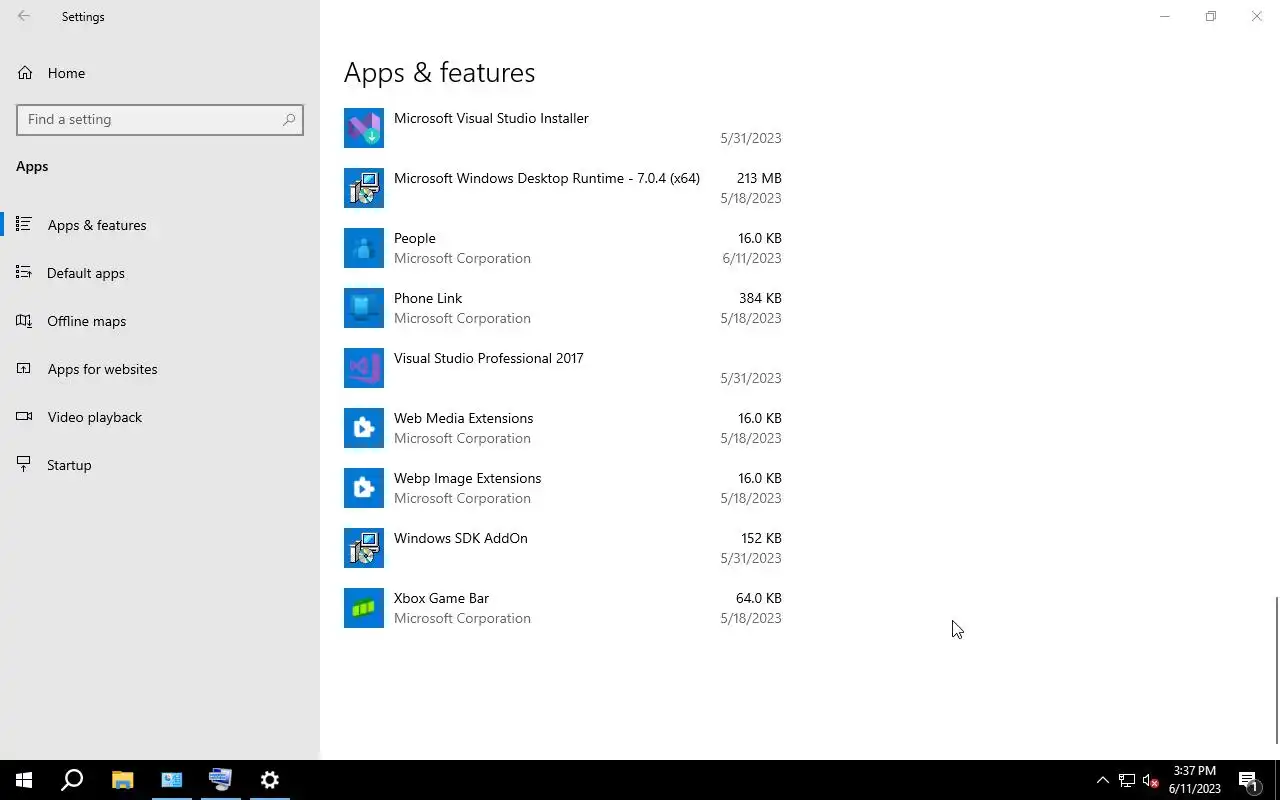
Task: Click the Video playback sidebar icon
Action: coord(24,417)
